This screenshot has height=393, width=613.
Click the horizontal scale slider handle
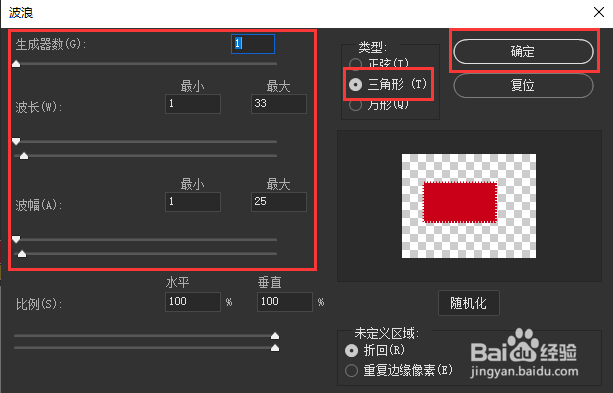[275, 336]
